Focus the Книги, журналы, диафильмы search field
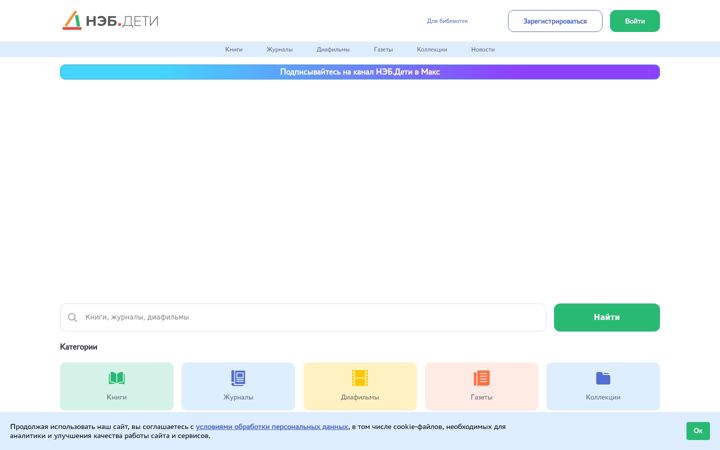The image size is (720, 450). point(303,317)
